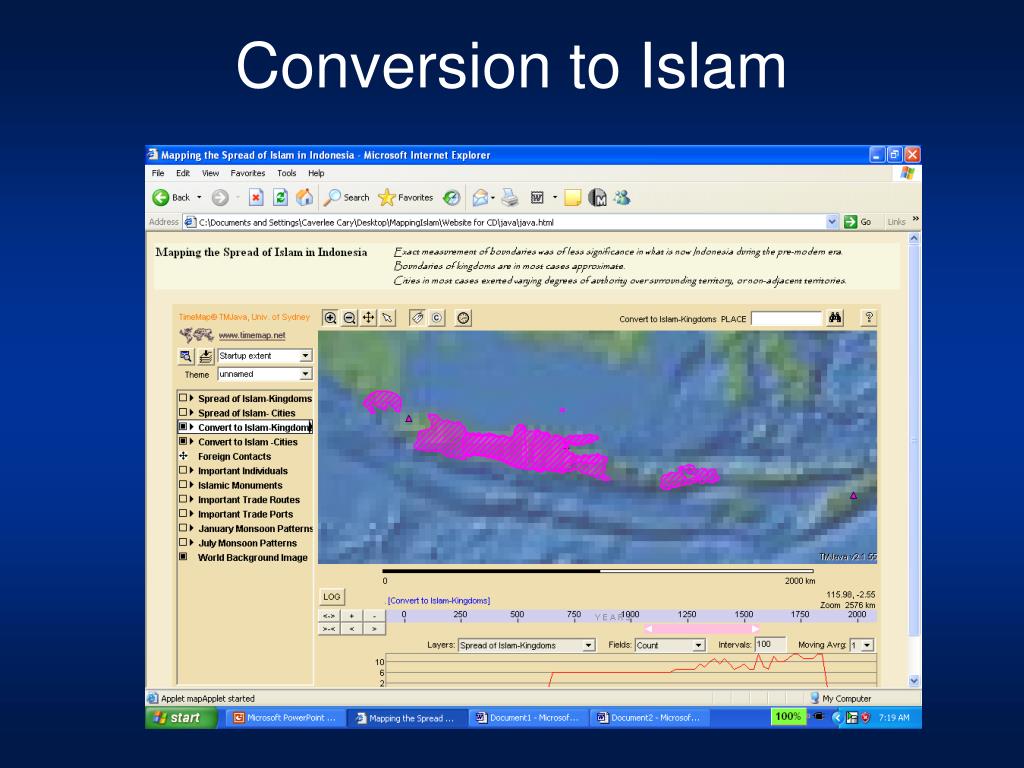Open the Favorites menu
This screenshot has width=1024, height=768.
pos(248,173)
